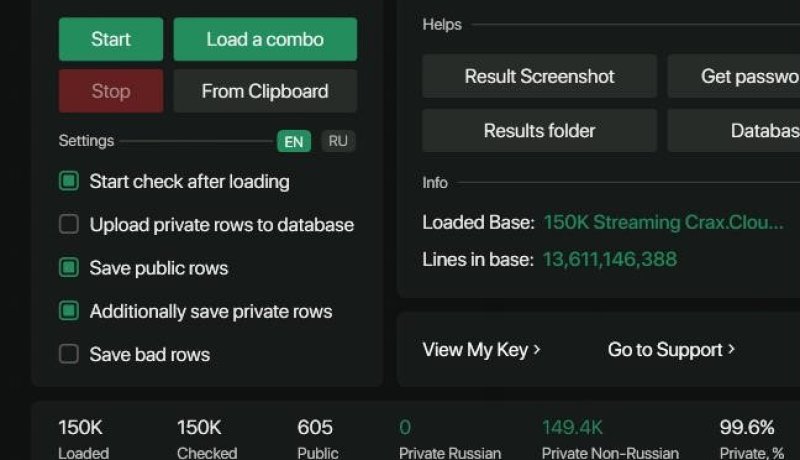Click the green Start button
This screenshot has width=800, height=460.
coord(110,40)
